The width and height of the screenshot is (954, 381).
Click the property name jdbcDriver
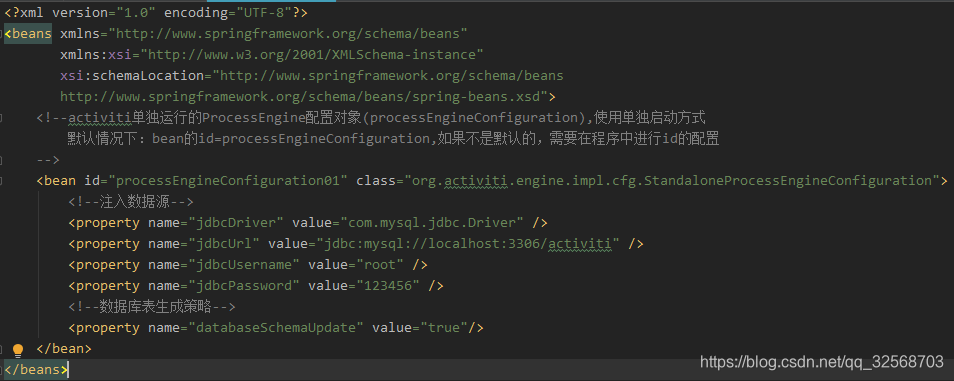[x=235, y=223]
